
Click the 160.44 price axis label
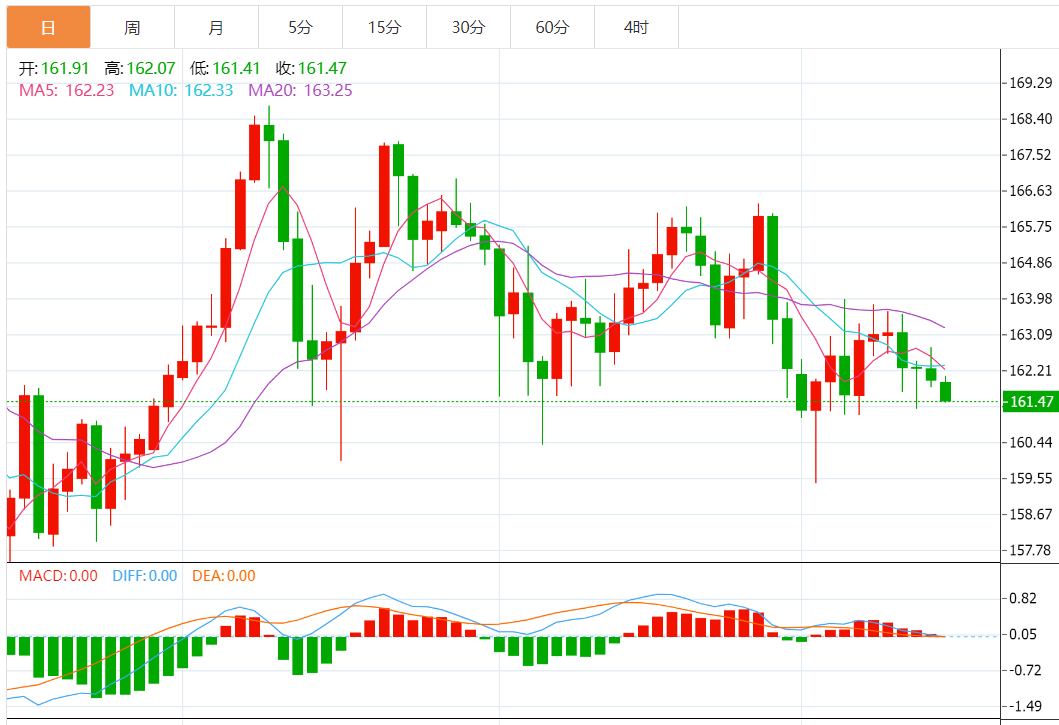pyautogui.click(x=1031, y=443)
